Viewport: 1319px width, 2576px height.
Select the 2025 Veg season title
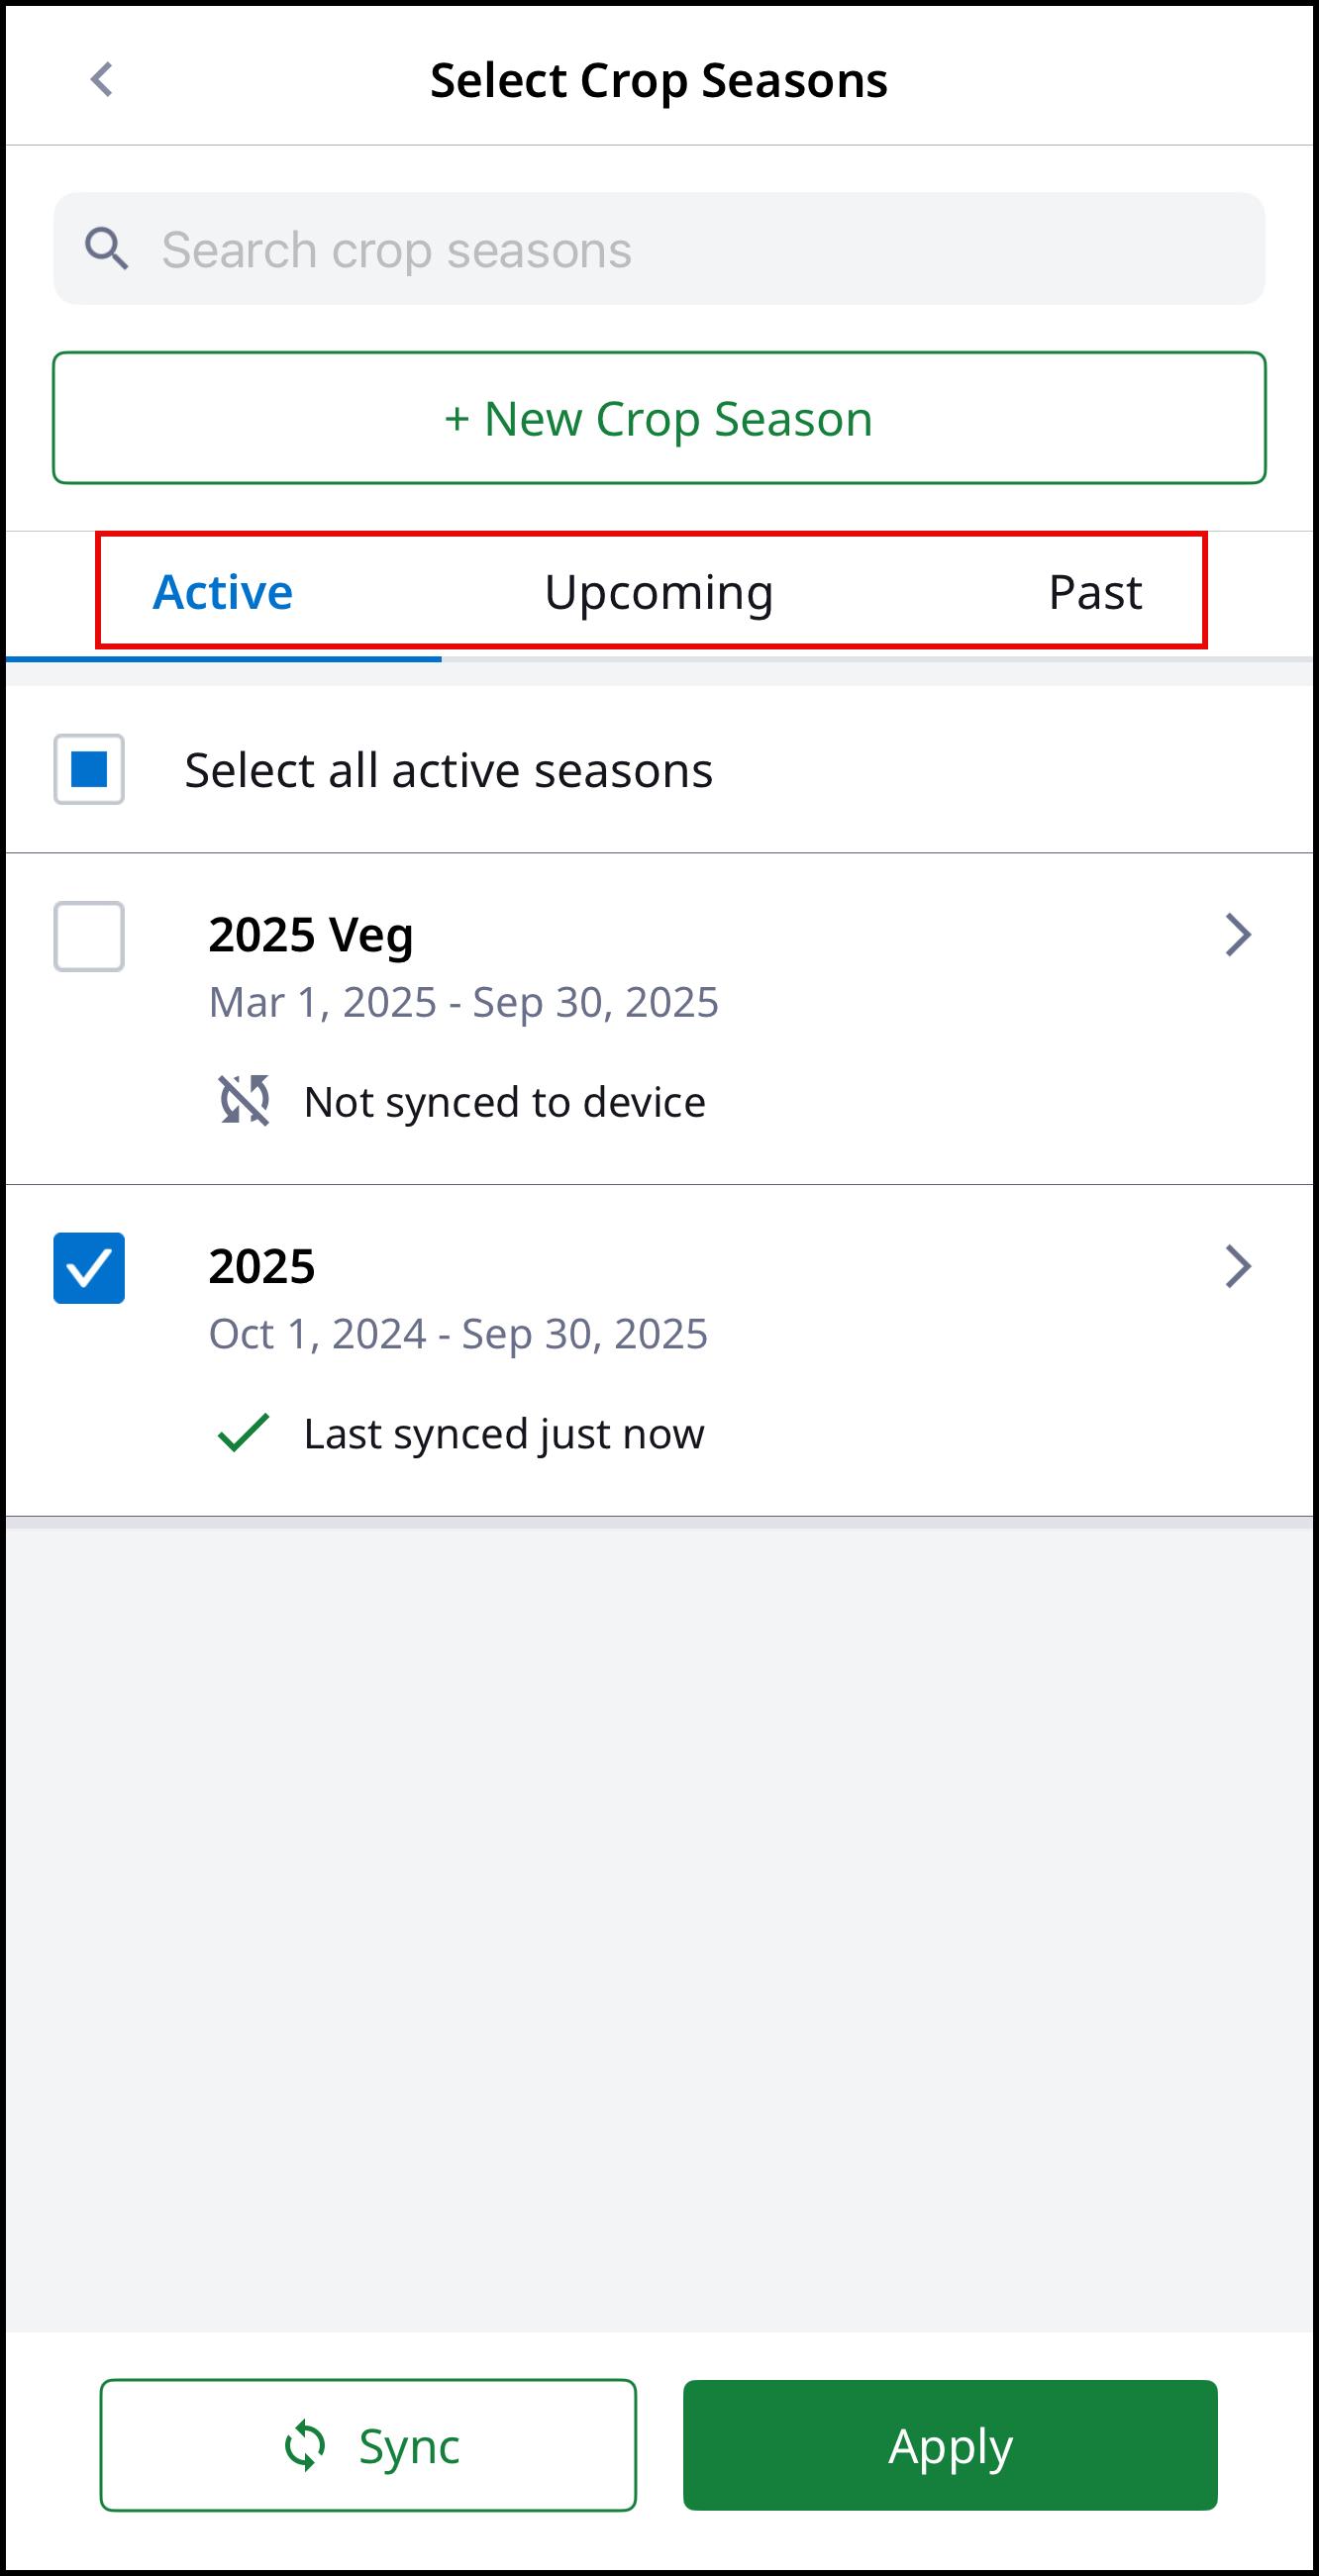click(311, 935)
